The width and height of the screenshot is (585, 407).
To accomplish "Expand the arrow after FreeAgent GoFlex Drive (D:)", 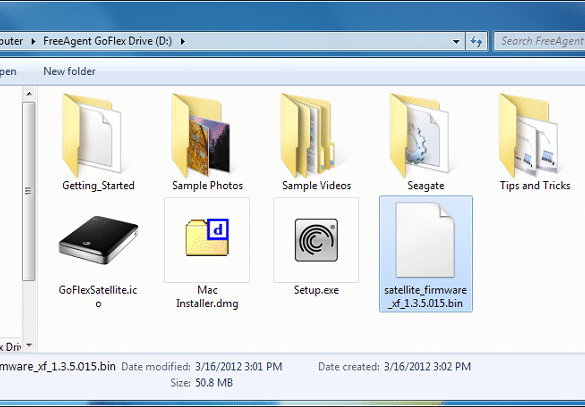I will click(x=183, y=41).
